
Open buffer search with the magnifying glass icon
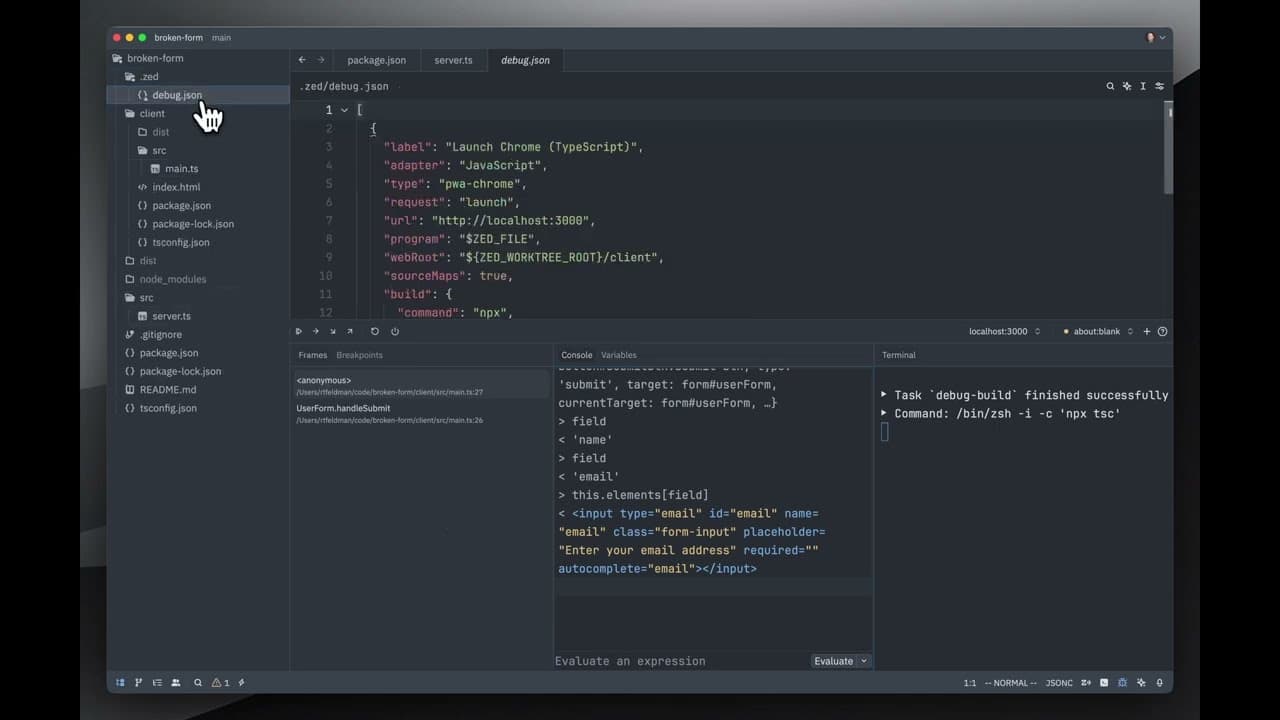1110,86
